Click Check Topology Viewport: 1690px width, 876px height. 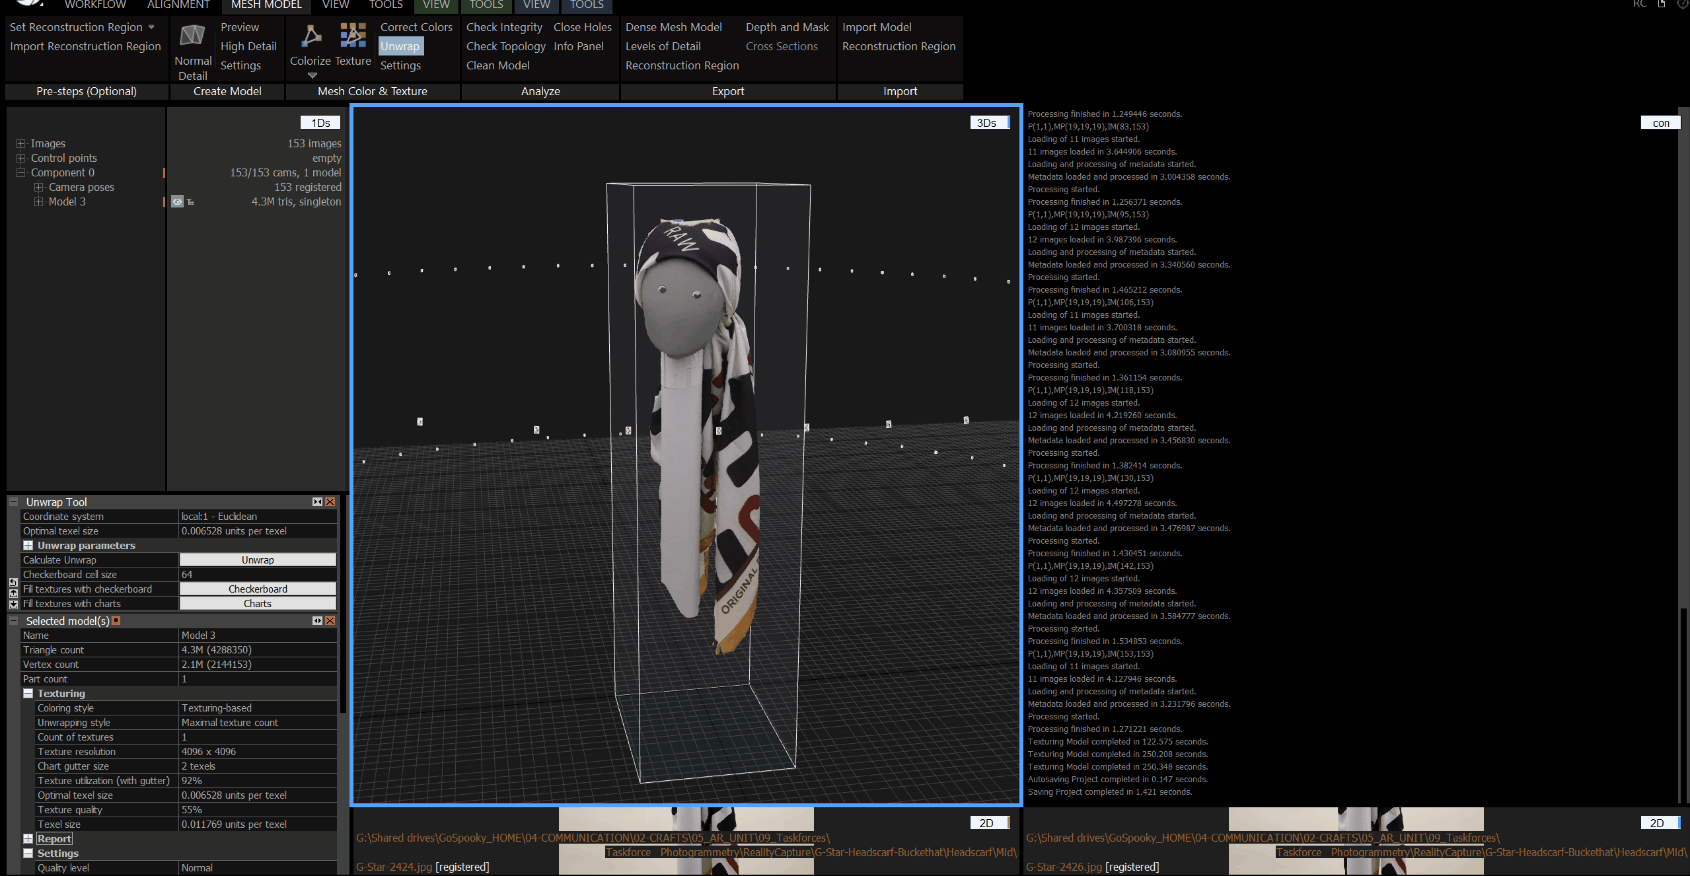[x=506, y=46]
